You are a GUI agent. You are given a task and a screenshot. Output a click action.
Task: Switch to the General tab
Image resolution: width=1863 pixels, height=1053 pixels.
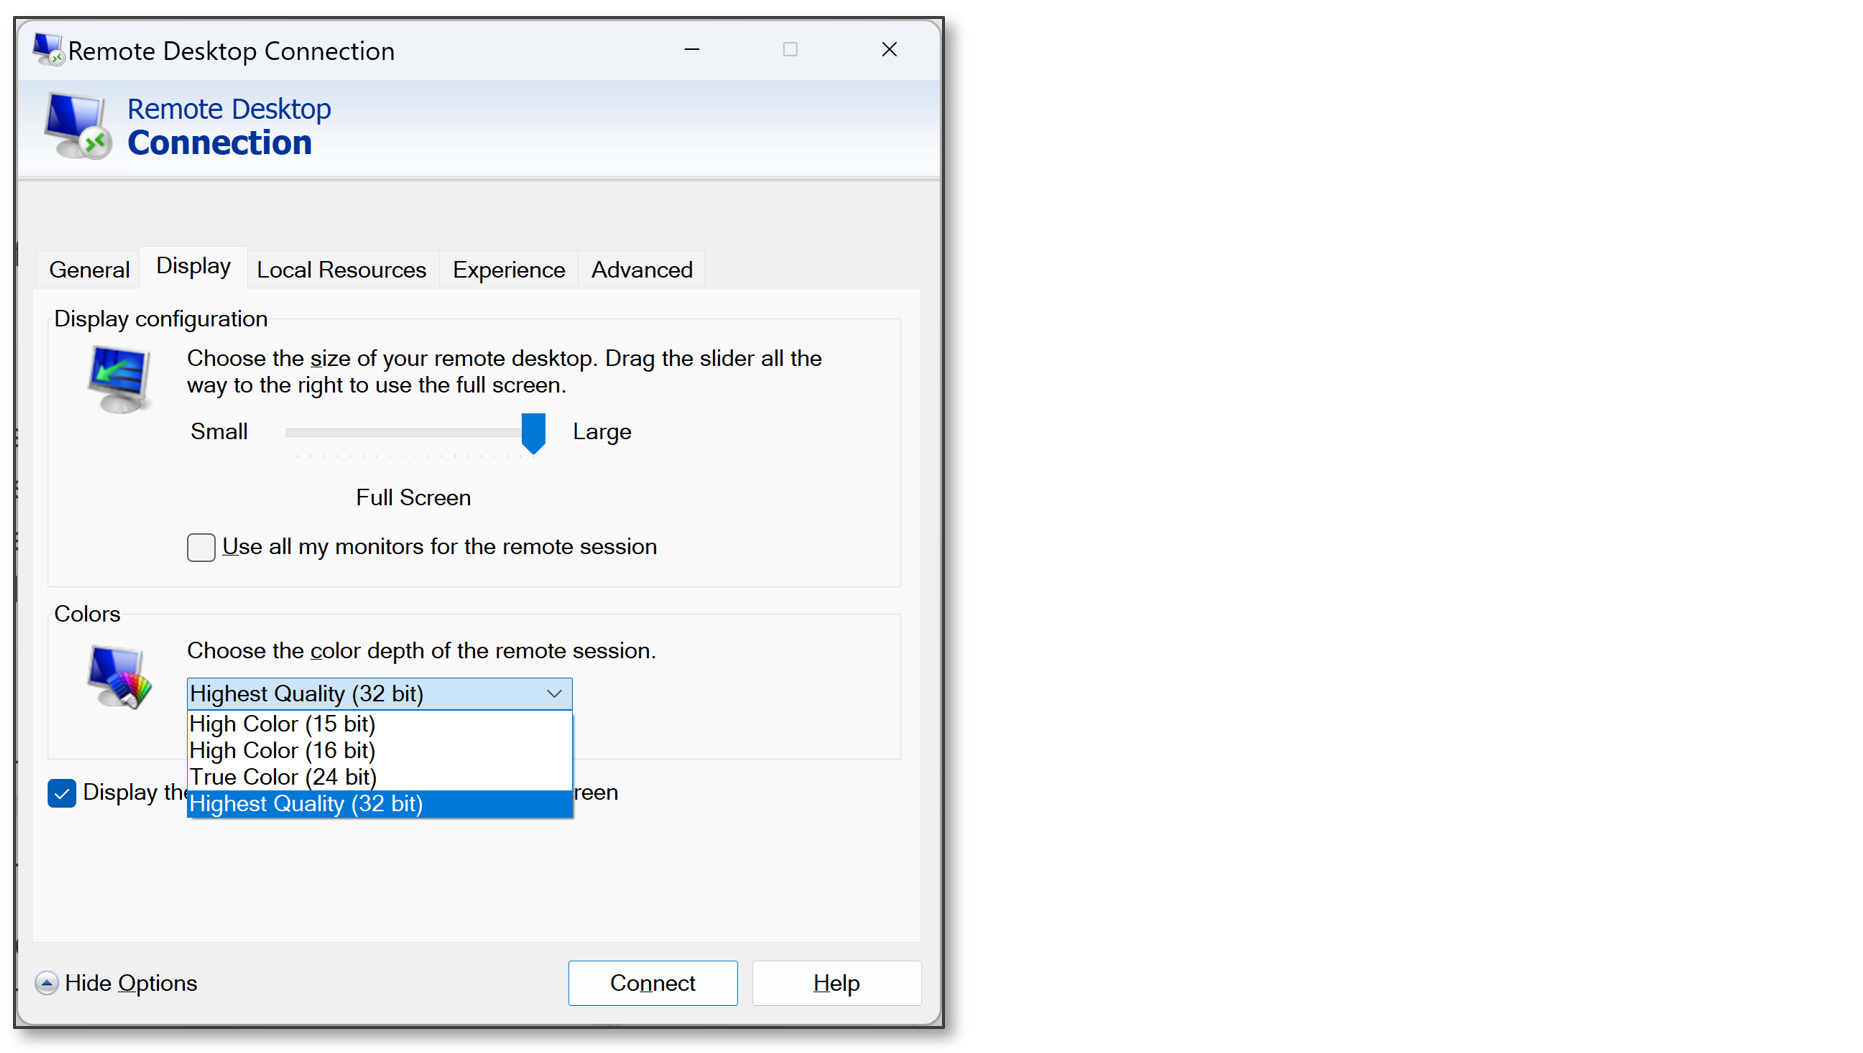coord(89,270)
